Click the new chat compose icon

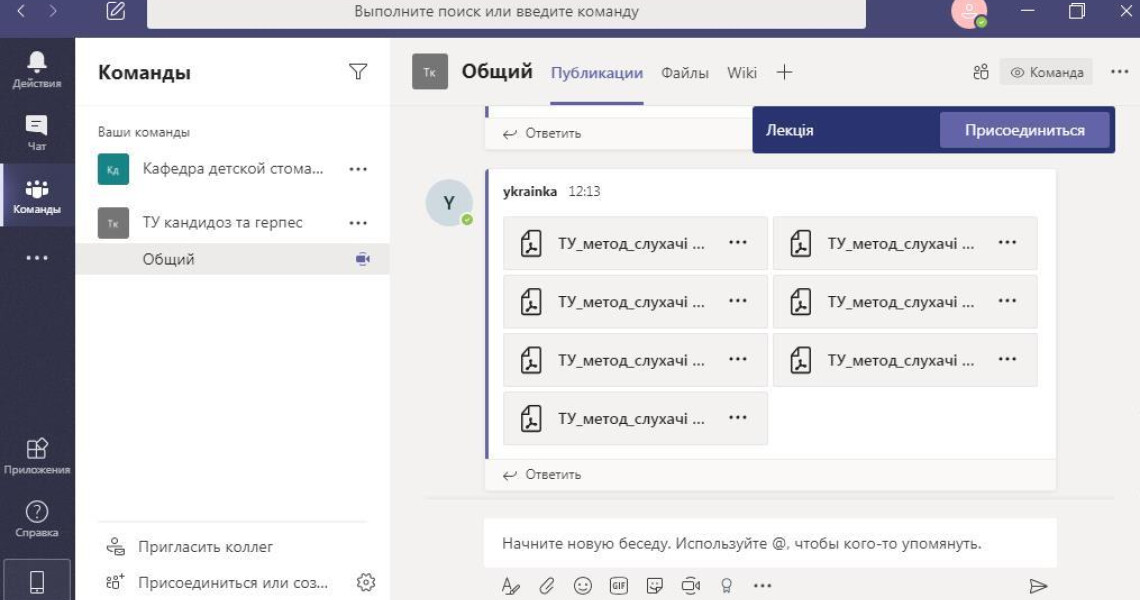click(116, 12)
